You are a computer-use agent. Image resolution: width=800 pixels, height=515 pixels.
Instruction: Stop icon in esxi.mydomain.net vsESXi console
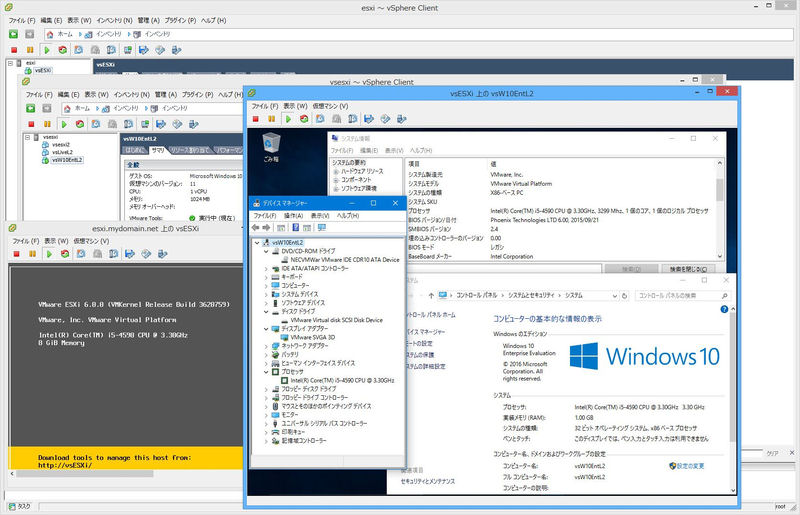coord(16,254)
